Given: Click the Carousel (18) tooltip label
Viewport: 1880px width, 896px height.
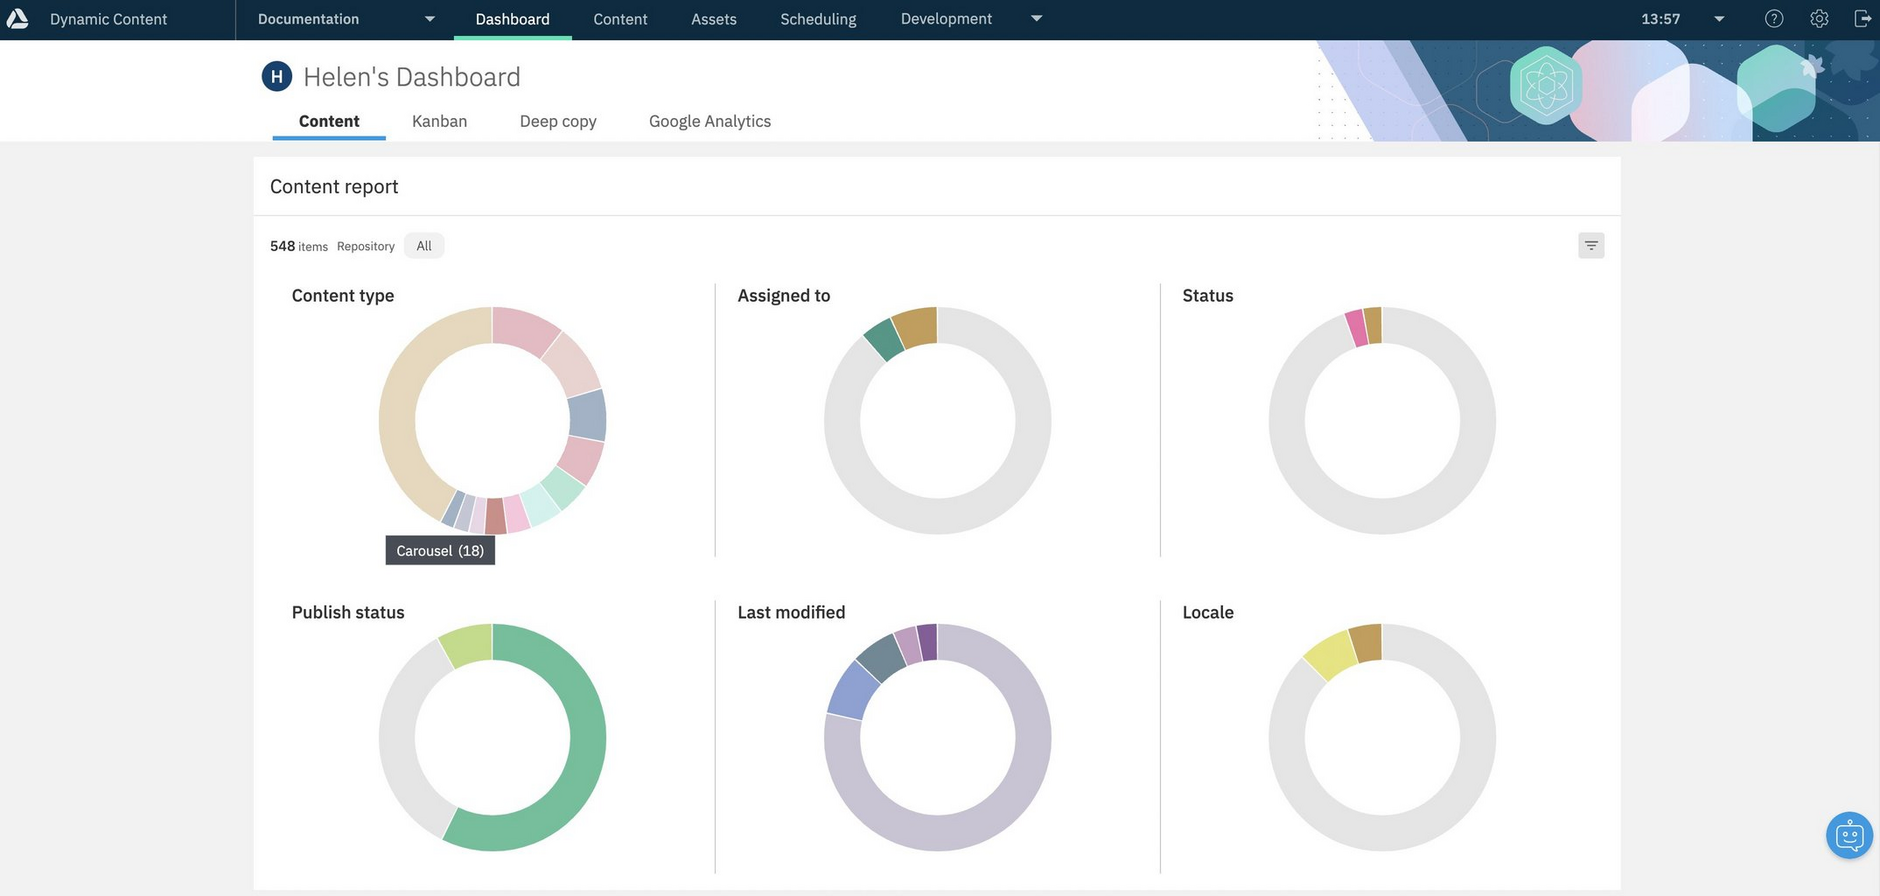Looking at the screenshot, I should click(440, 550).
